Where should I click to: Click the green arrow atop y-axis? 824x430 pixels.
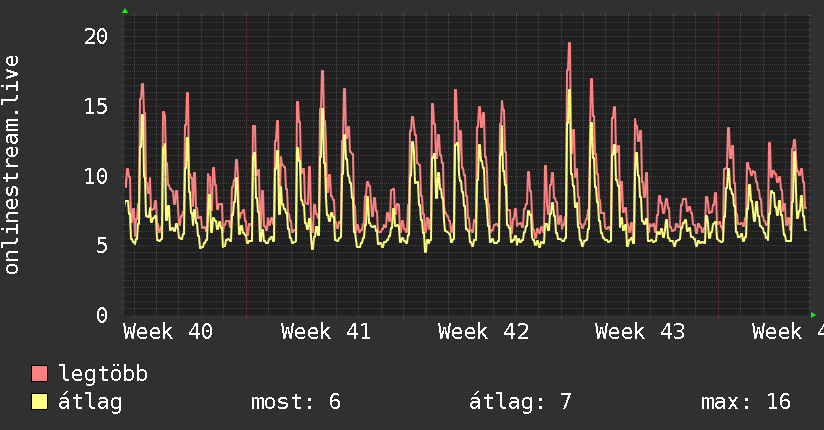(x=125, y=11)
